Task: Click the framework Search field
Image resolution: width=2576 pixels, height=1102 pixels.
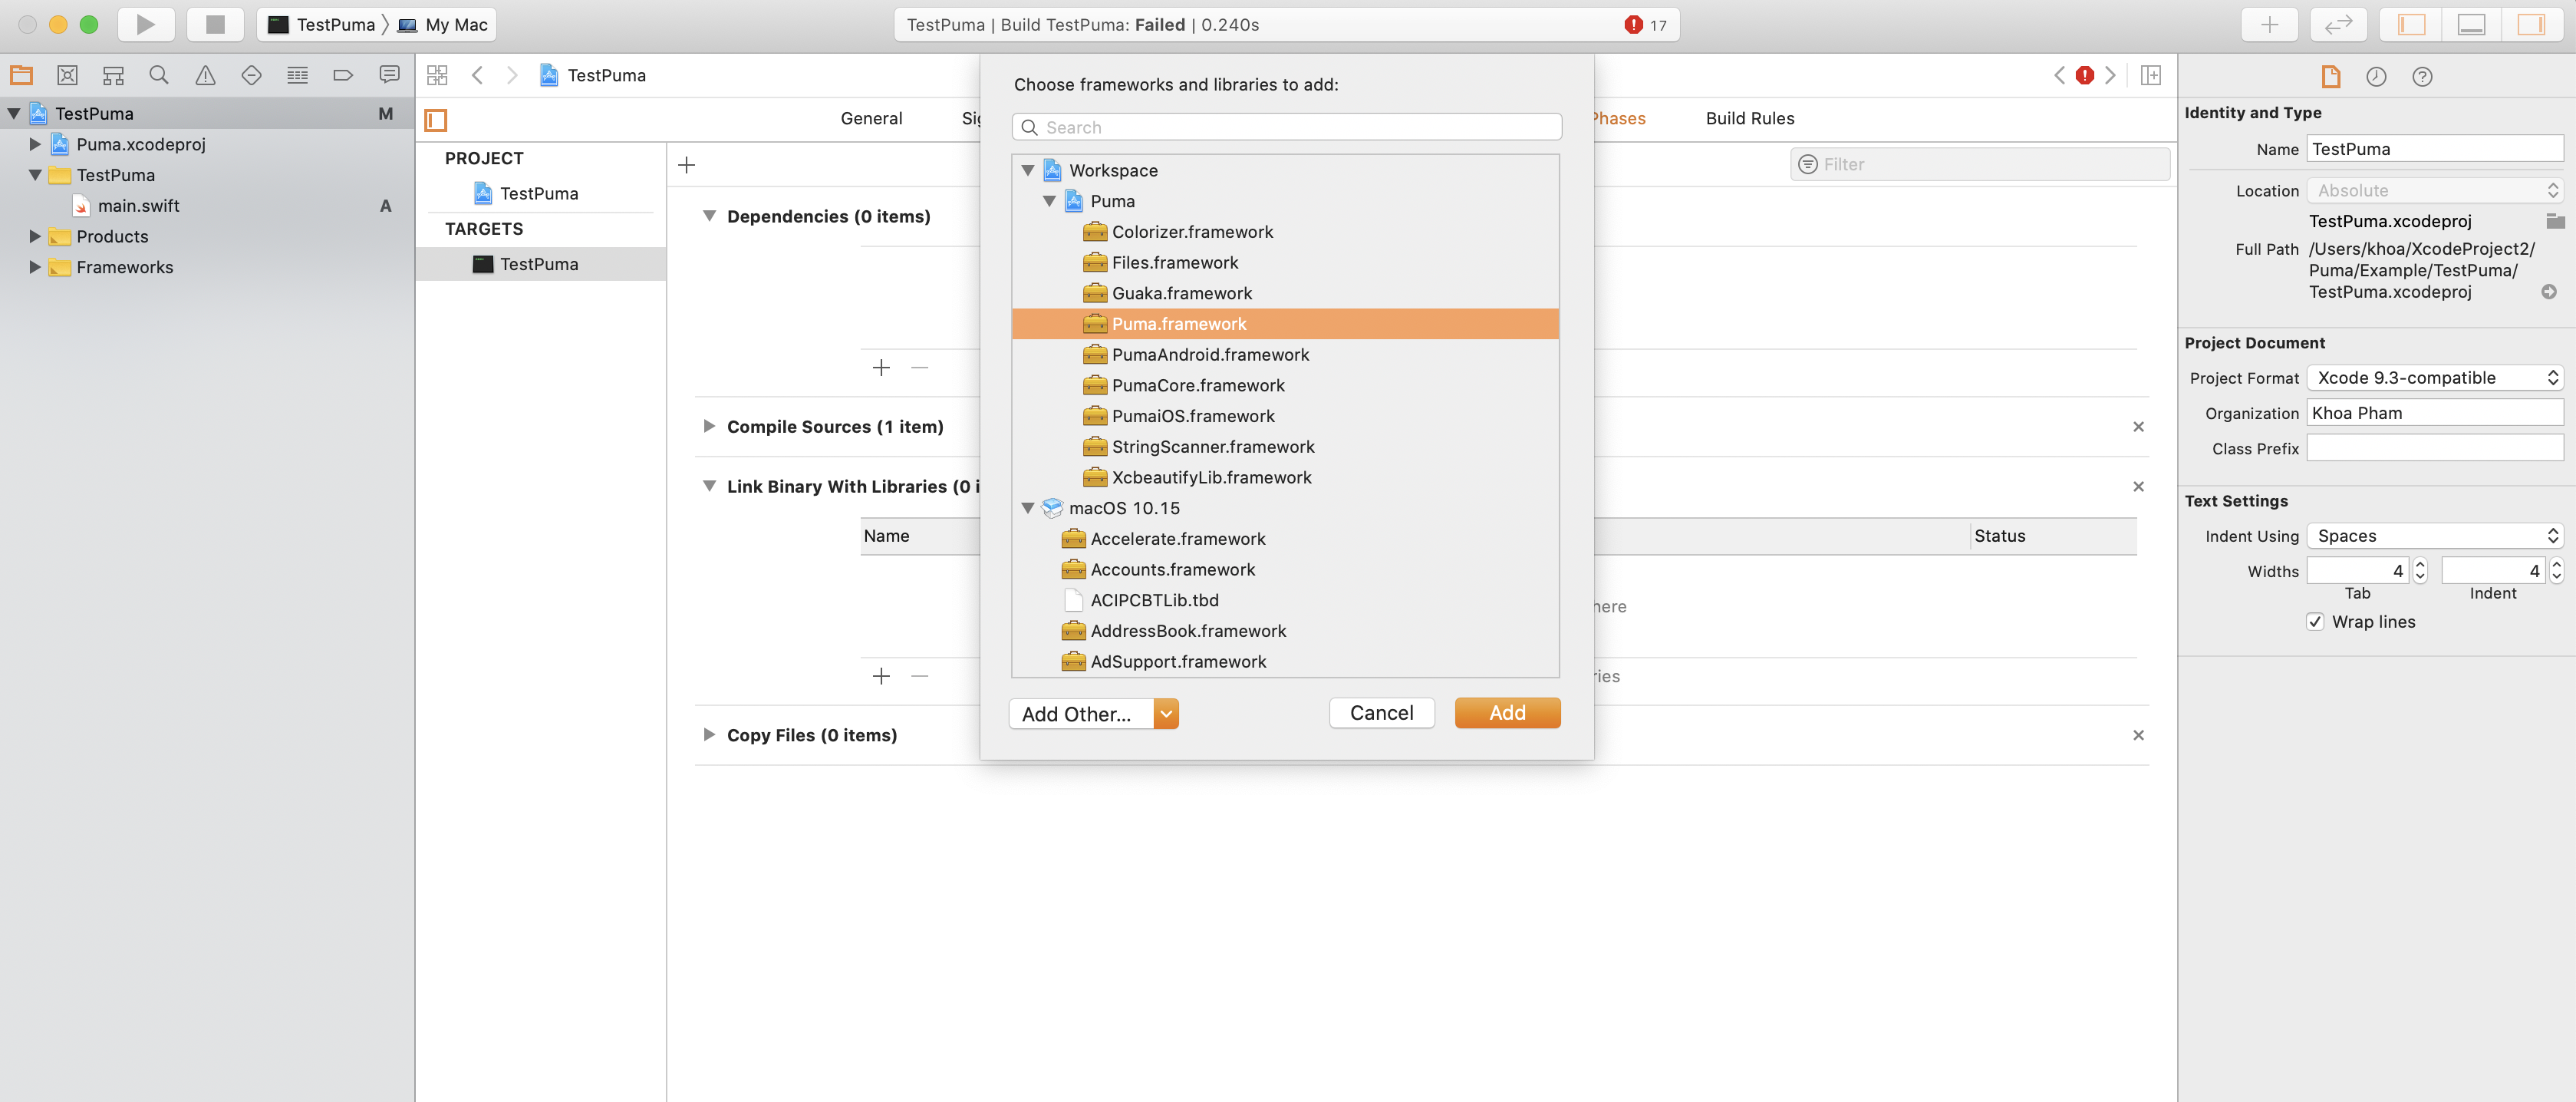Action: (1286, 127)
